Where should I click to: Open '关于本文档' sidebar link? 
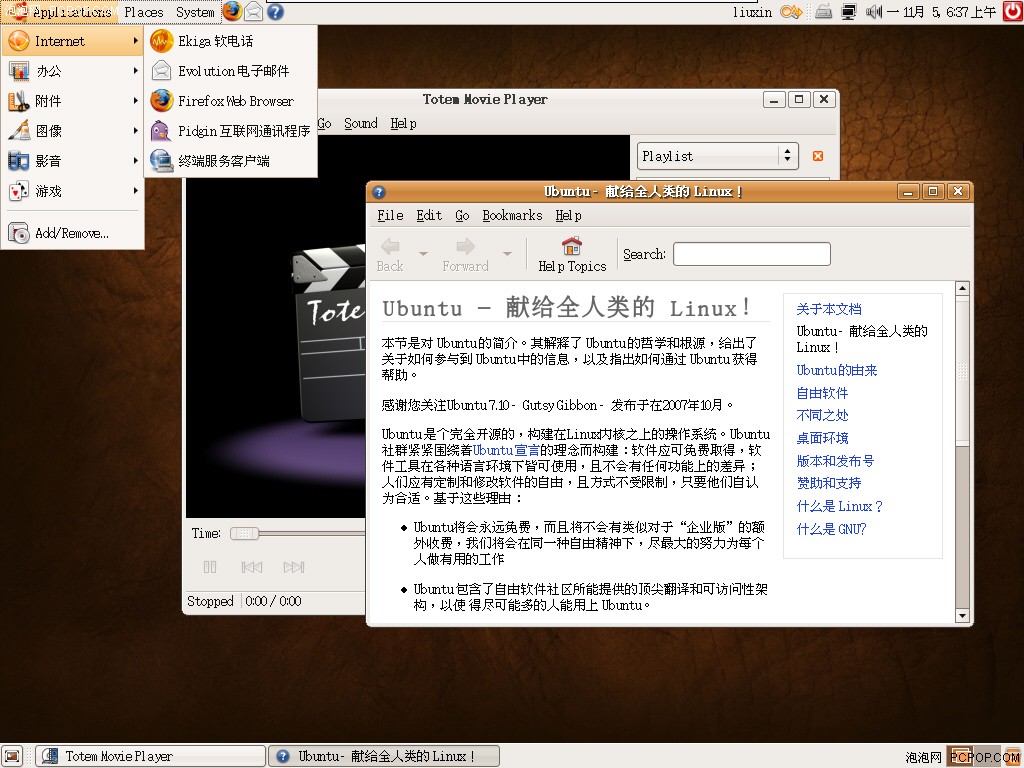pyautogui.click(x=829, y=309)
